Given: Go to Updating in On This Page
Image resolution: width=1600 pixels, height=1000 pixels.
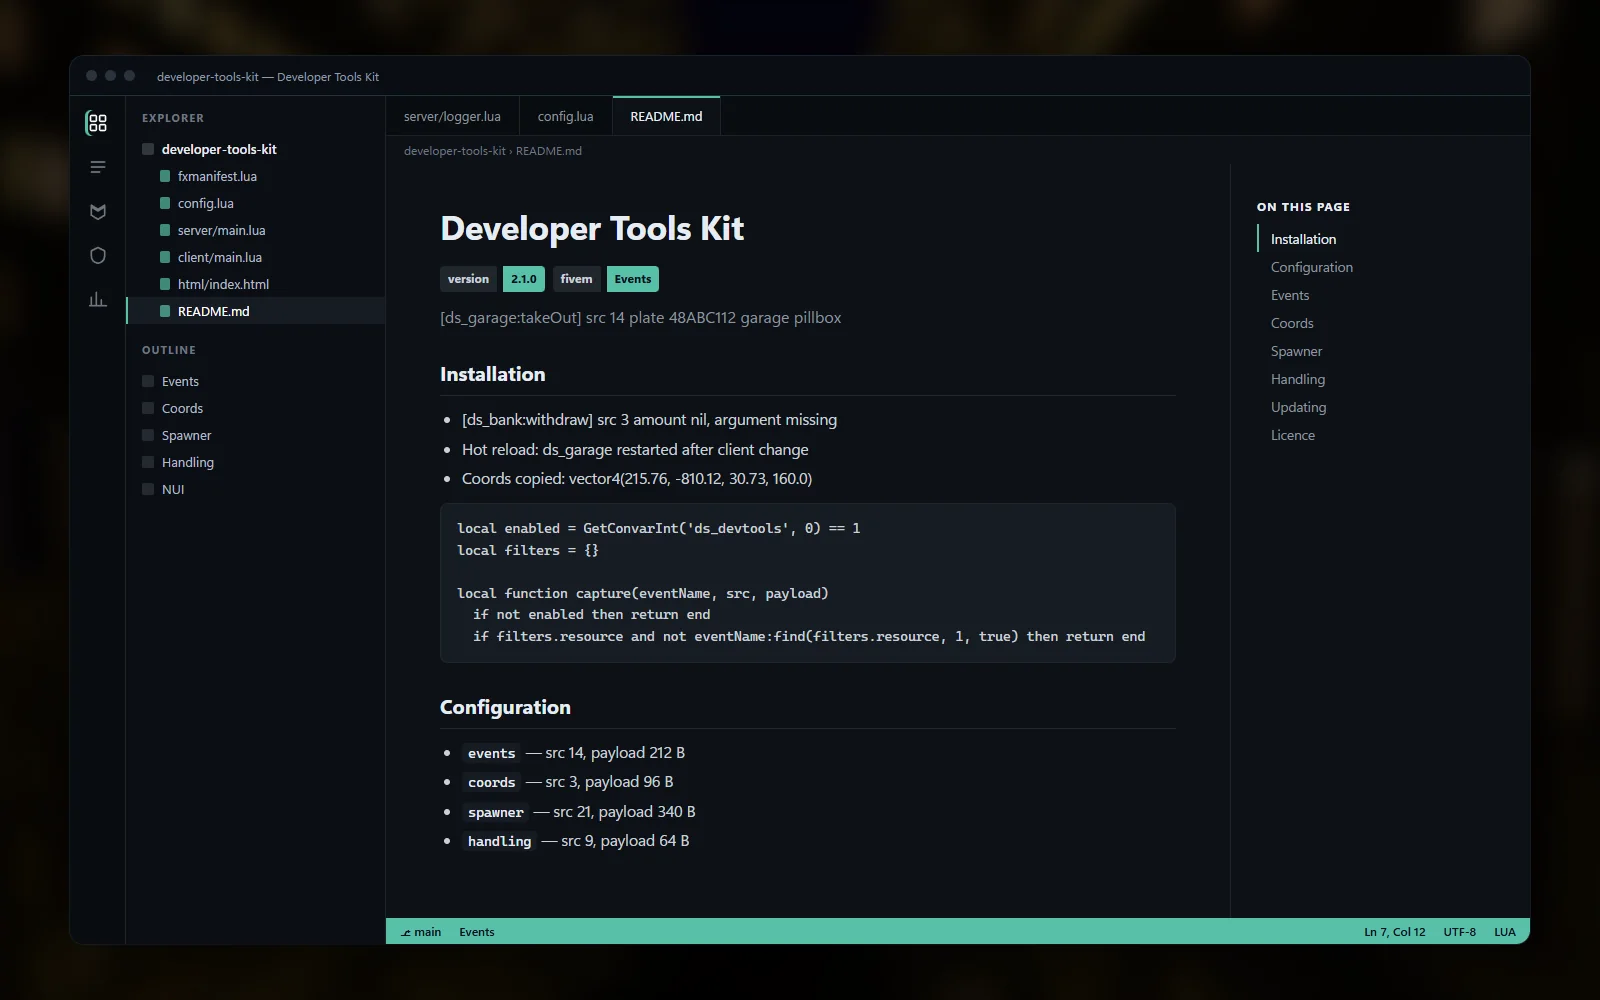Looking at the screenshot, I should click(1298, 407).
